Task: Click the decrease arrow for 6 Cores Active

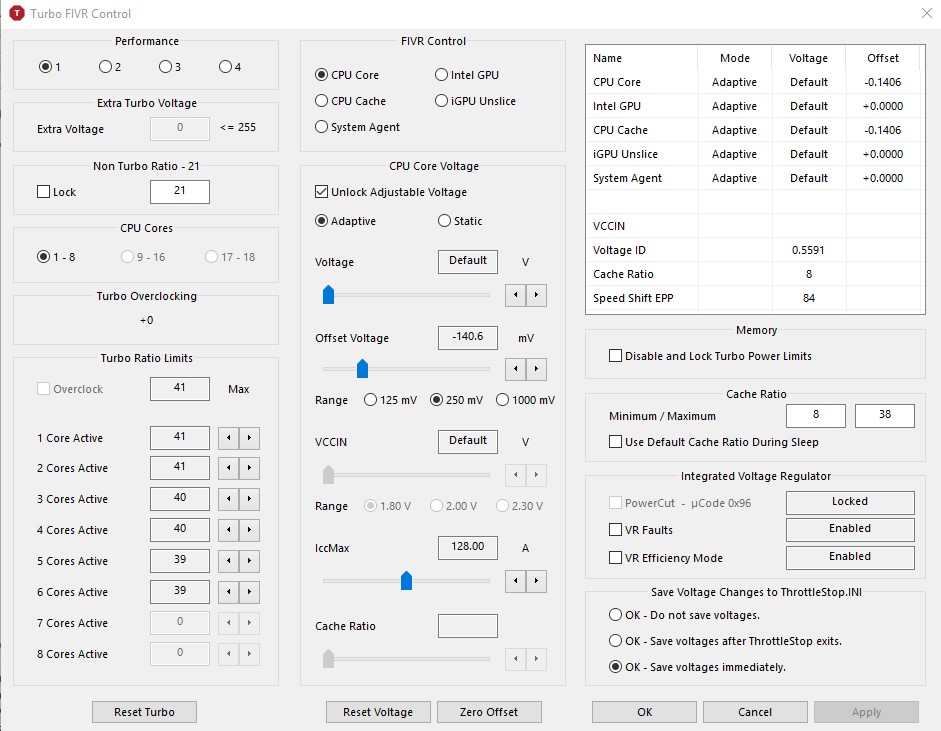Action: 229,592
